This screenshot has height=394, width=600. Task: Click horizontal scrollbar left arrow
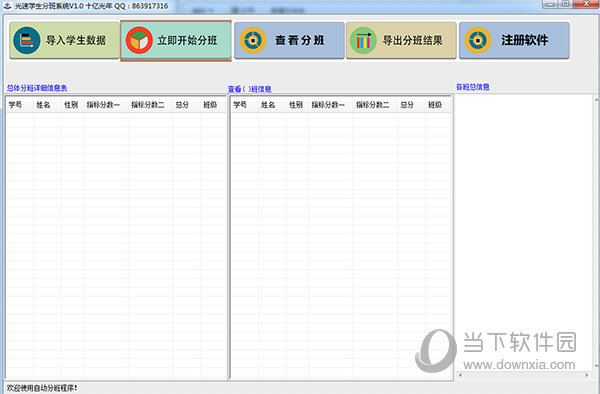coord(460,375)
